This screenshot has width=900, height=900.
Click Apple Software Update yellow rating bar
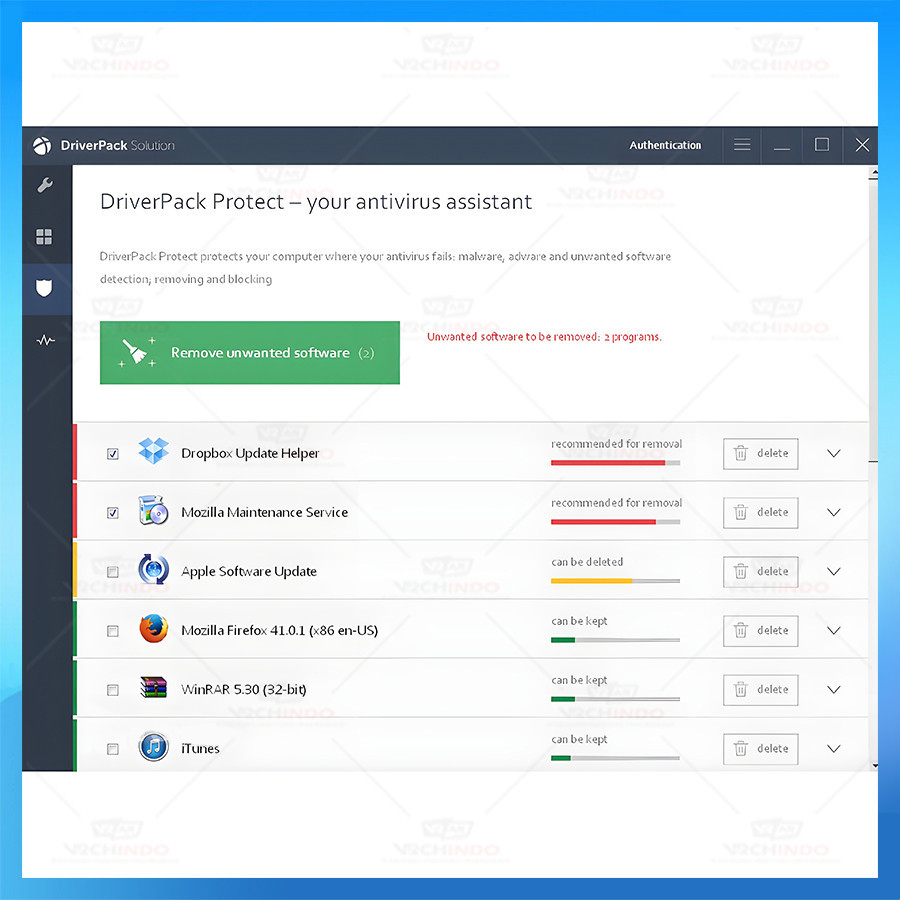coord(615,581)
